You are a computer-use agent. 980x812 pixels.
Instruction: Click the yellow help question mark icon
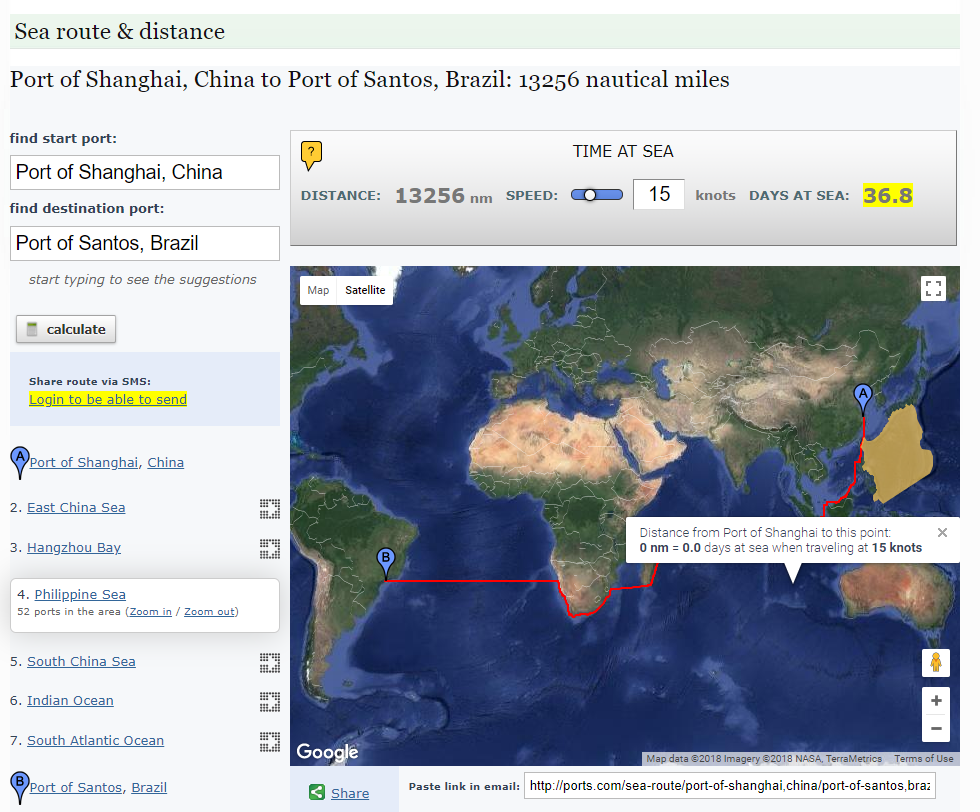point(311,155)
